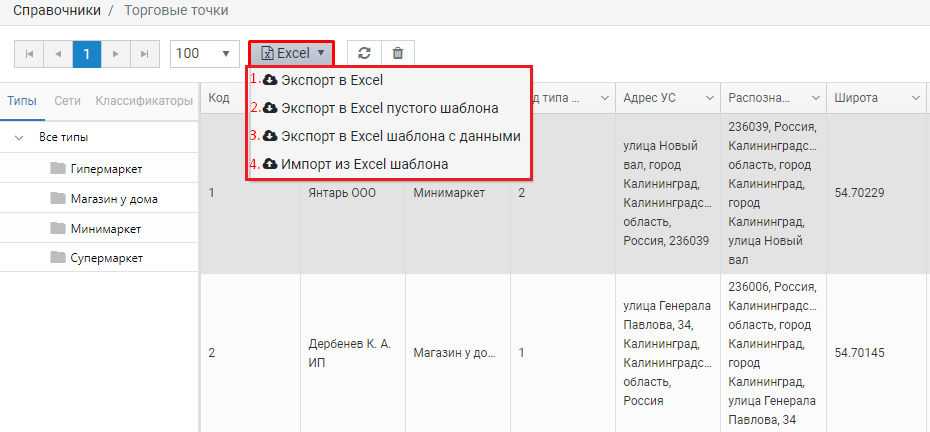This screenshot has width=930, height=432.
Task: Select latitude value 54.70229
Action: (859, 193)
